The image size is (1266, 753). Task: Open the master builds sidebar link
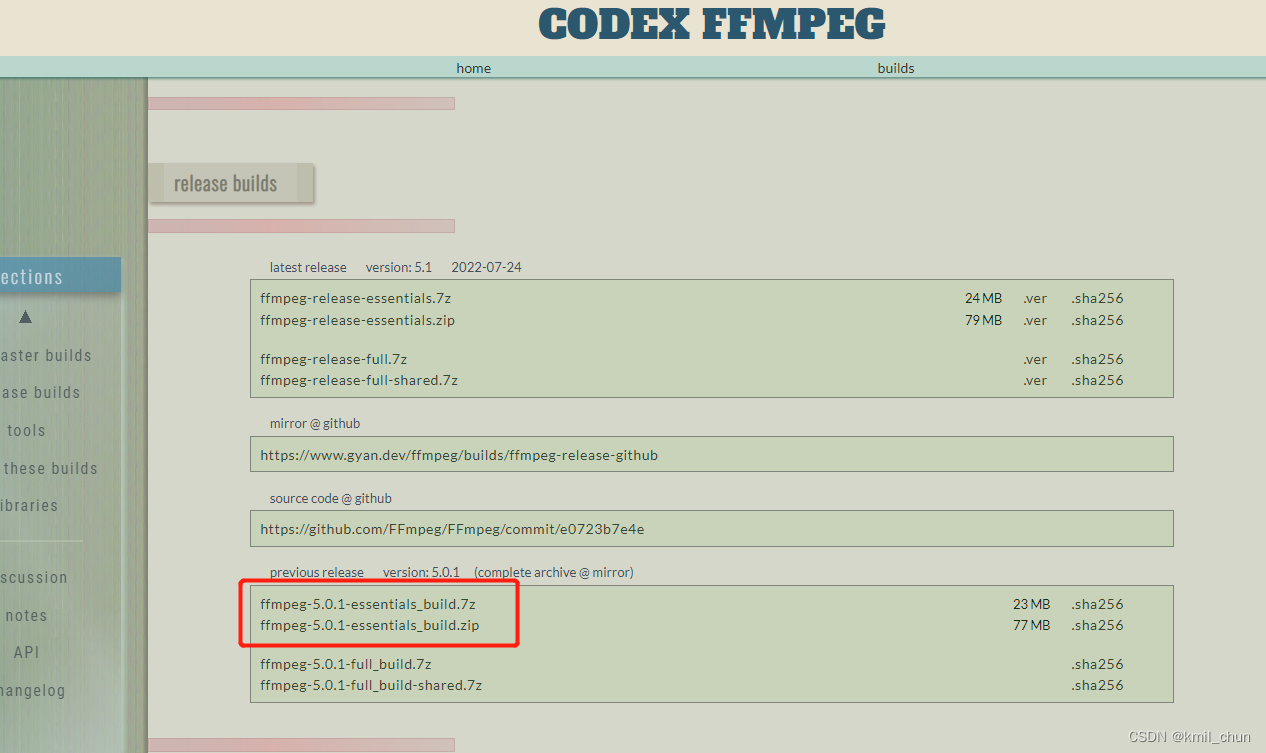46,355
